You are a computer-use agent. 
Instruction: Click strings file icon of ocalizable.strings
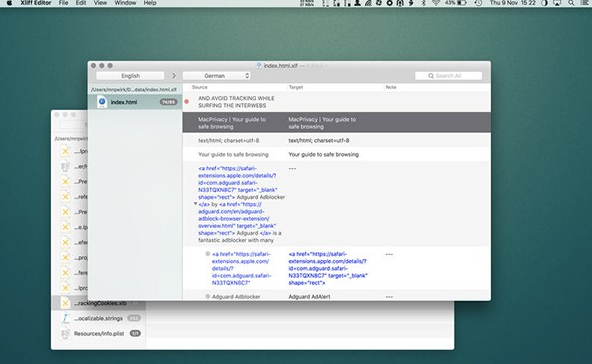tap(65, 318)
